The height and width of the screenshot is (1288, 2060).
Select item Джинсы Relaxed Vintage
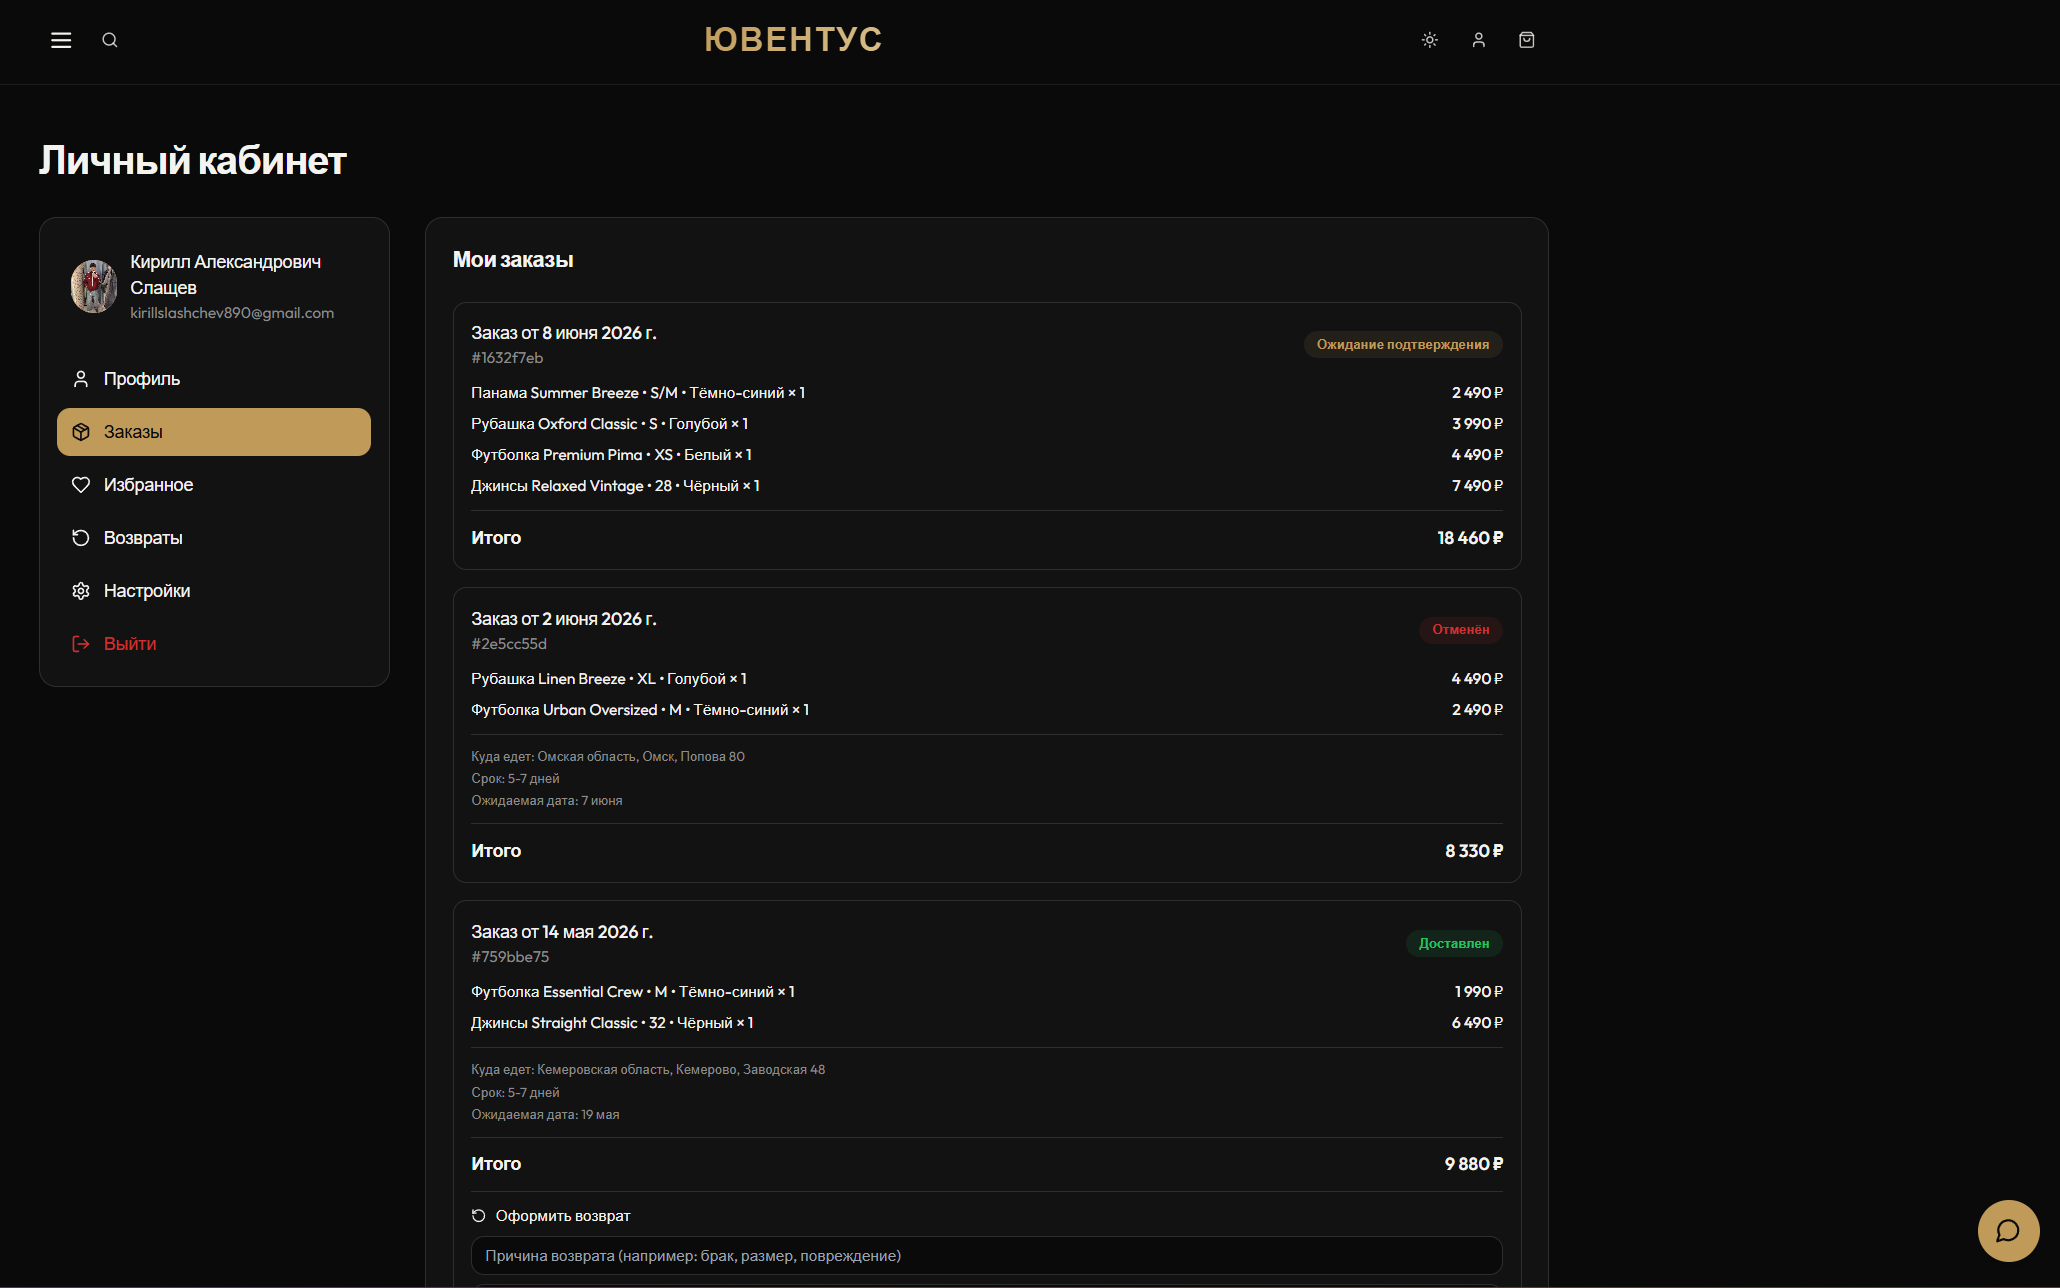click(616, 486)
